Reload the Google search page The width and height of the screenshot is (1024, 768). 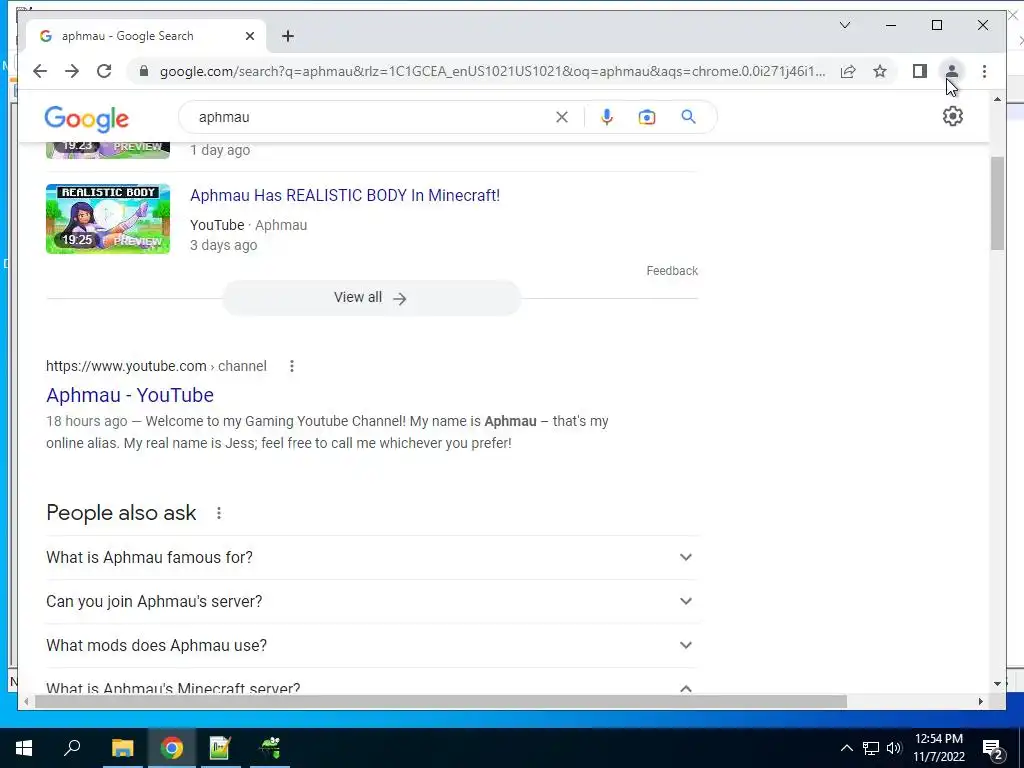click(104, 71)
